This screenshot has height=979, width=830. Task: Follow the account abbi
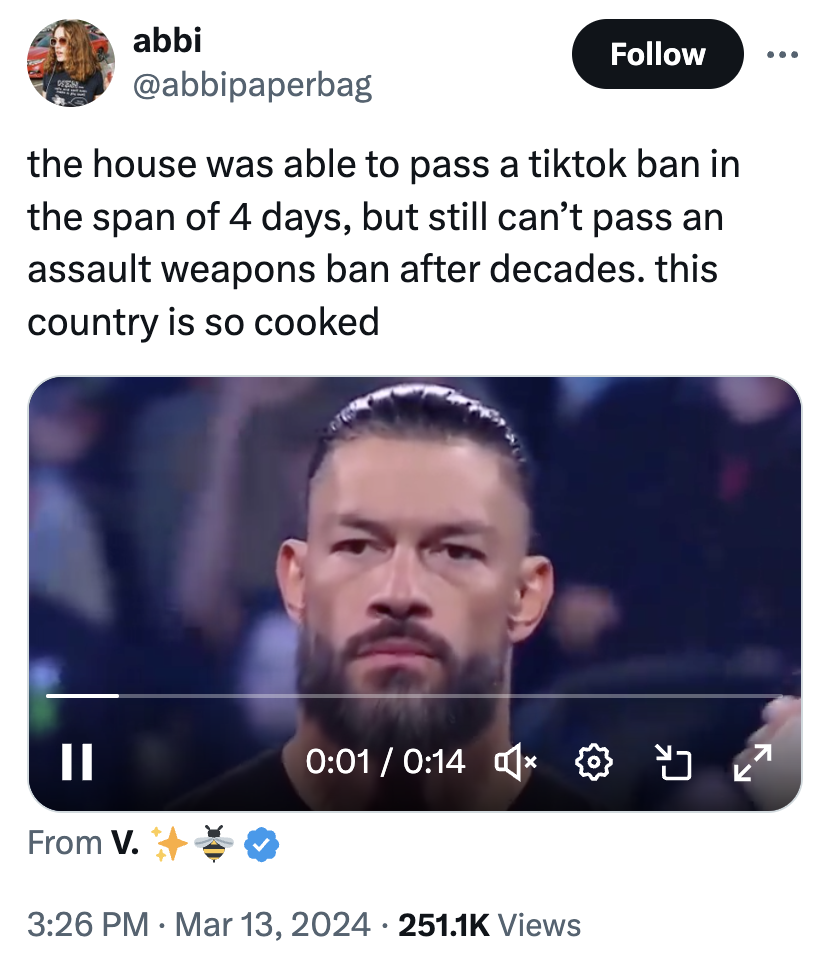(x=657, y=55)
